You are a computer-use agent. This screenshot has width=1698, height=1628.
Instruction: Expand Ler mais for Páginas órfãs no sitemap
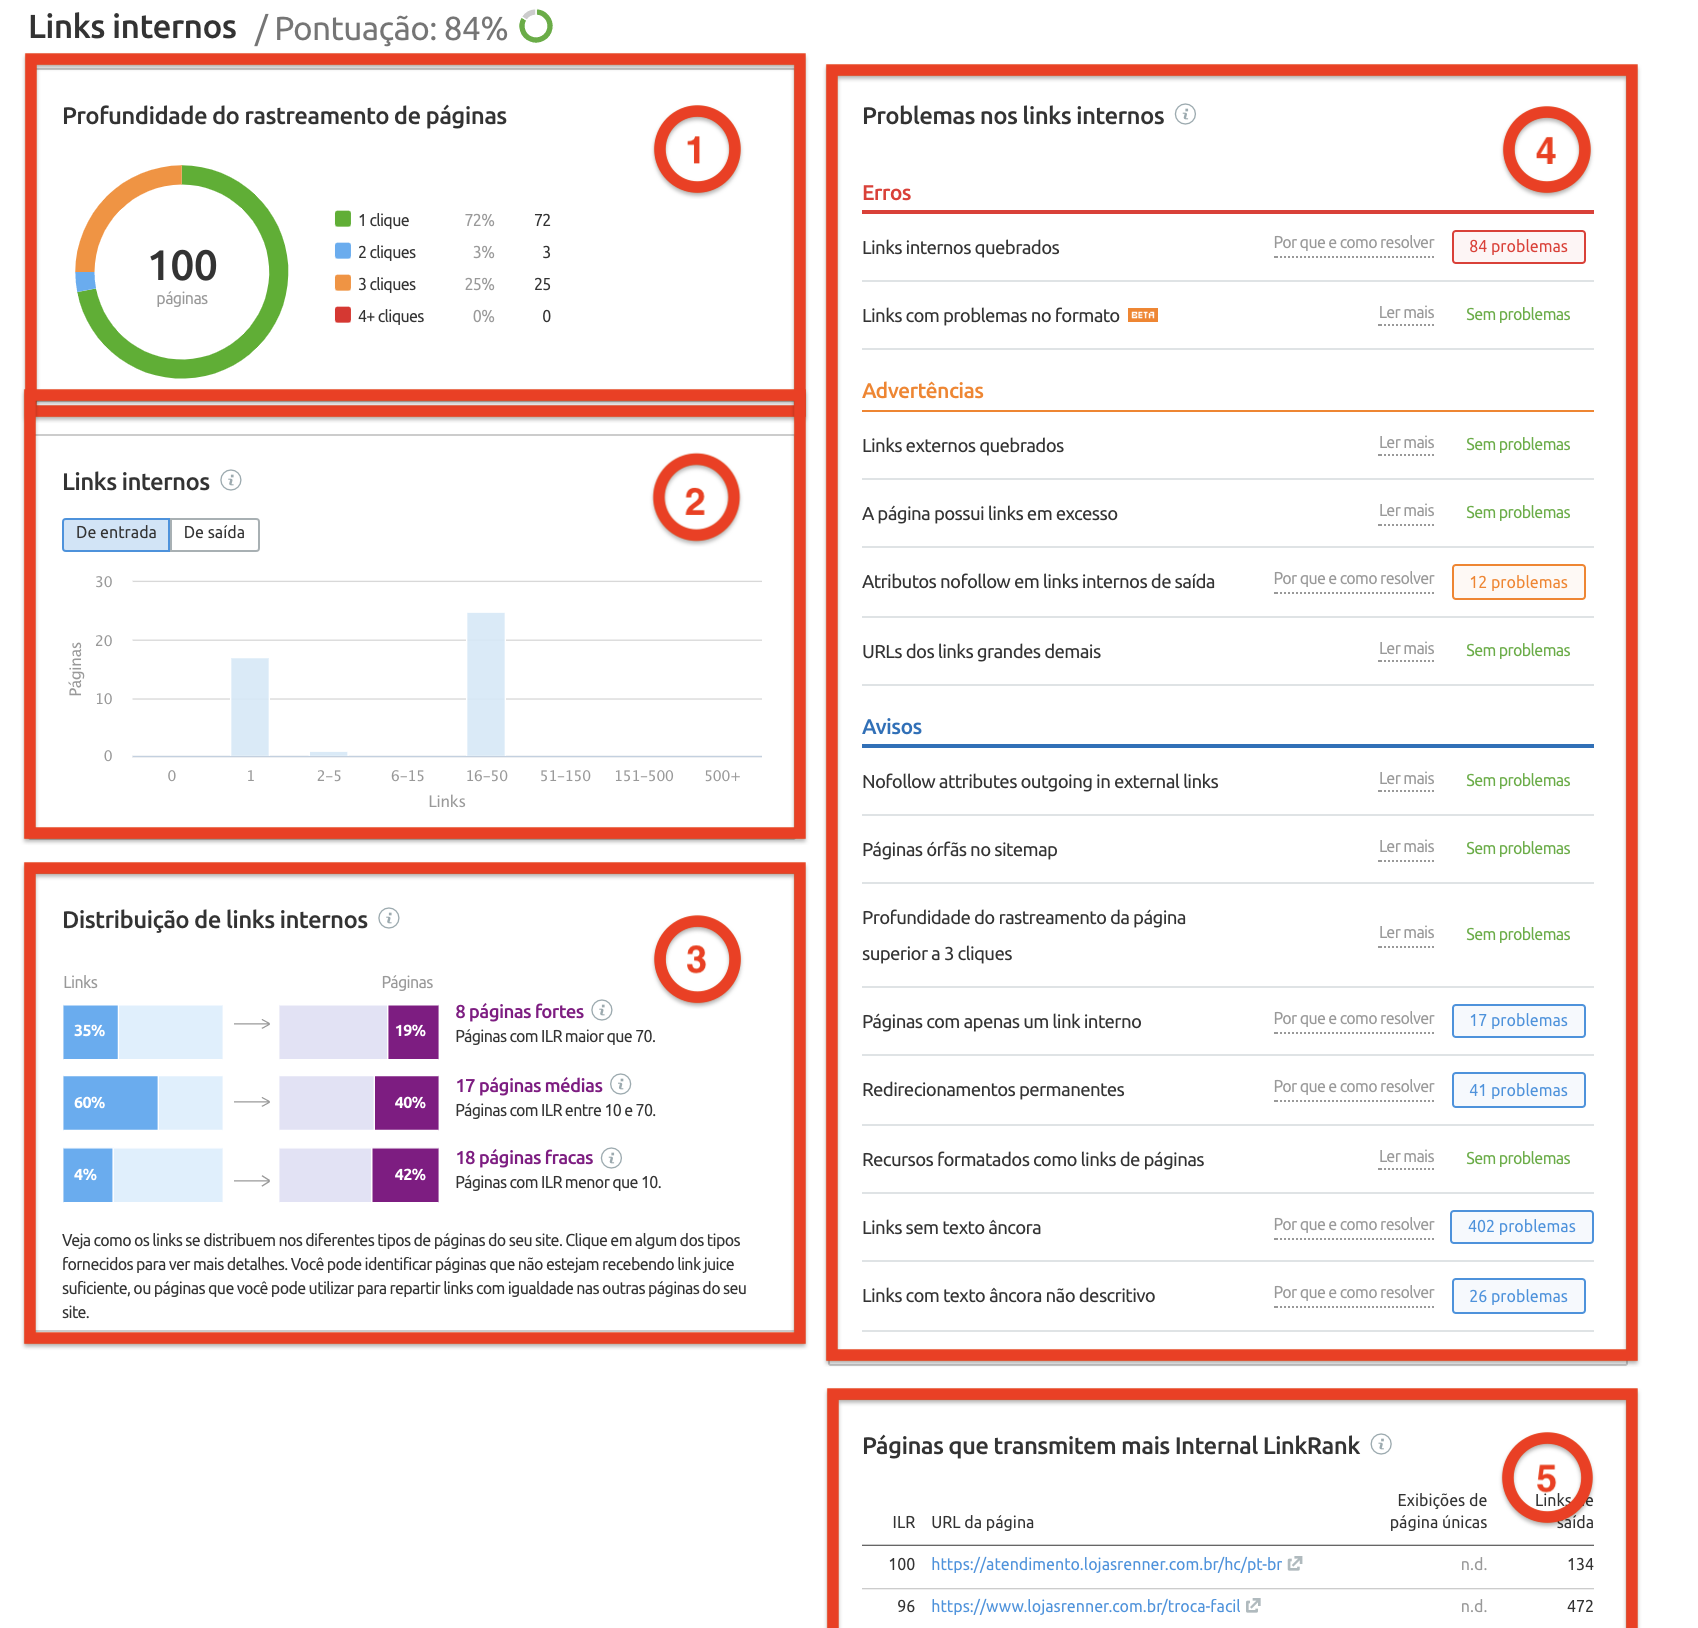(1406, 846)
